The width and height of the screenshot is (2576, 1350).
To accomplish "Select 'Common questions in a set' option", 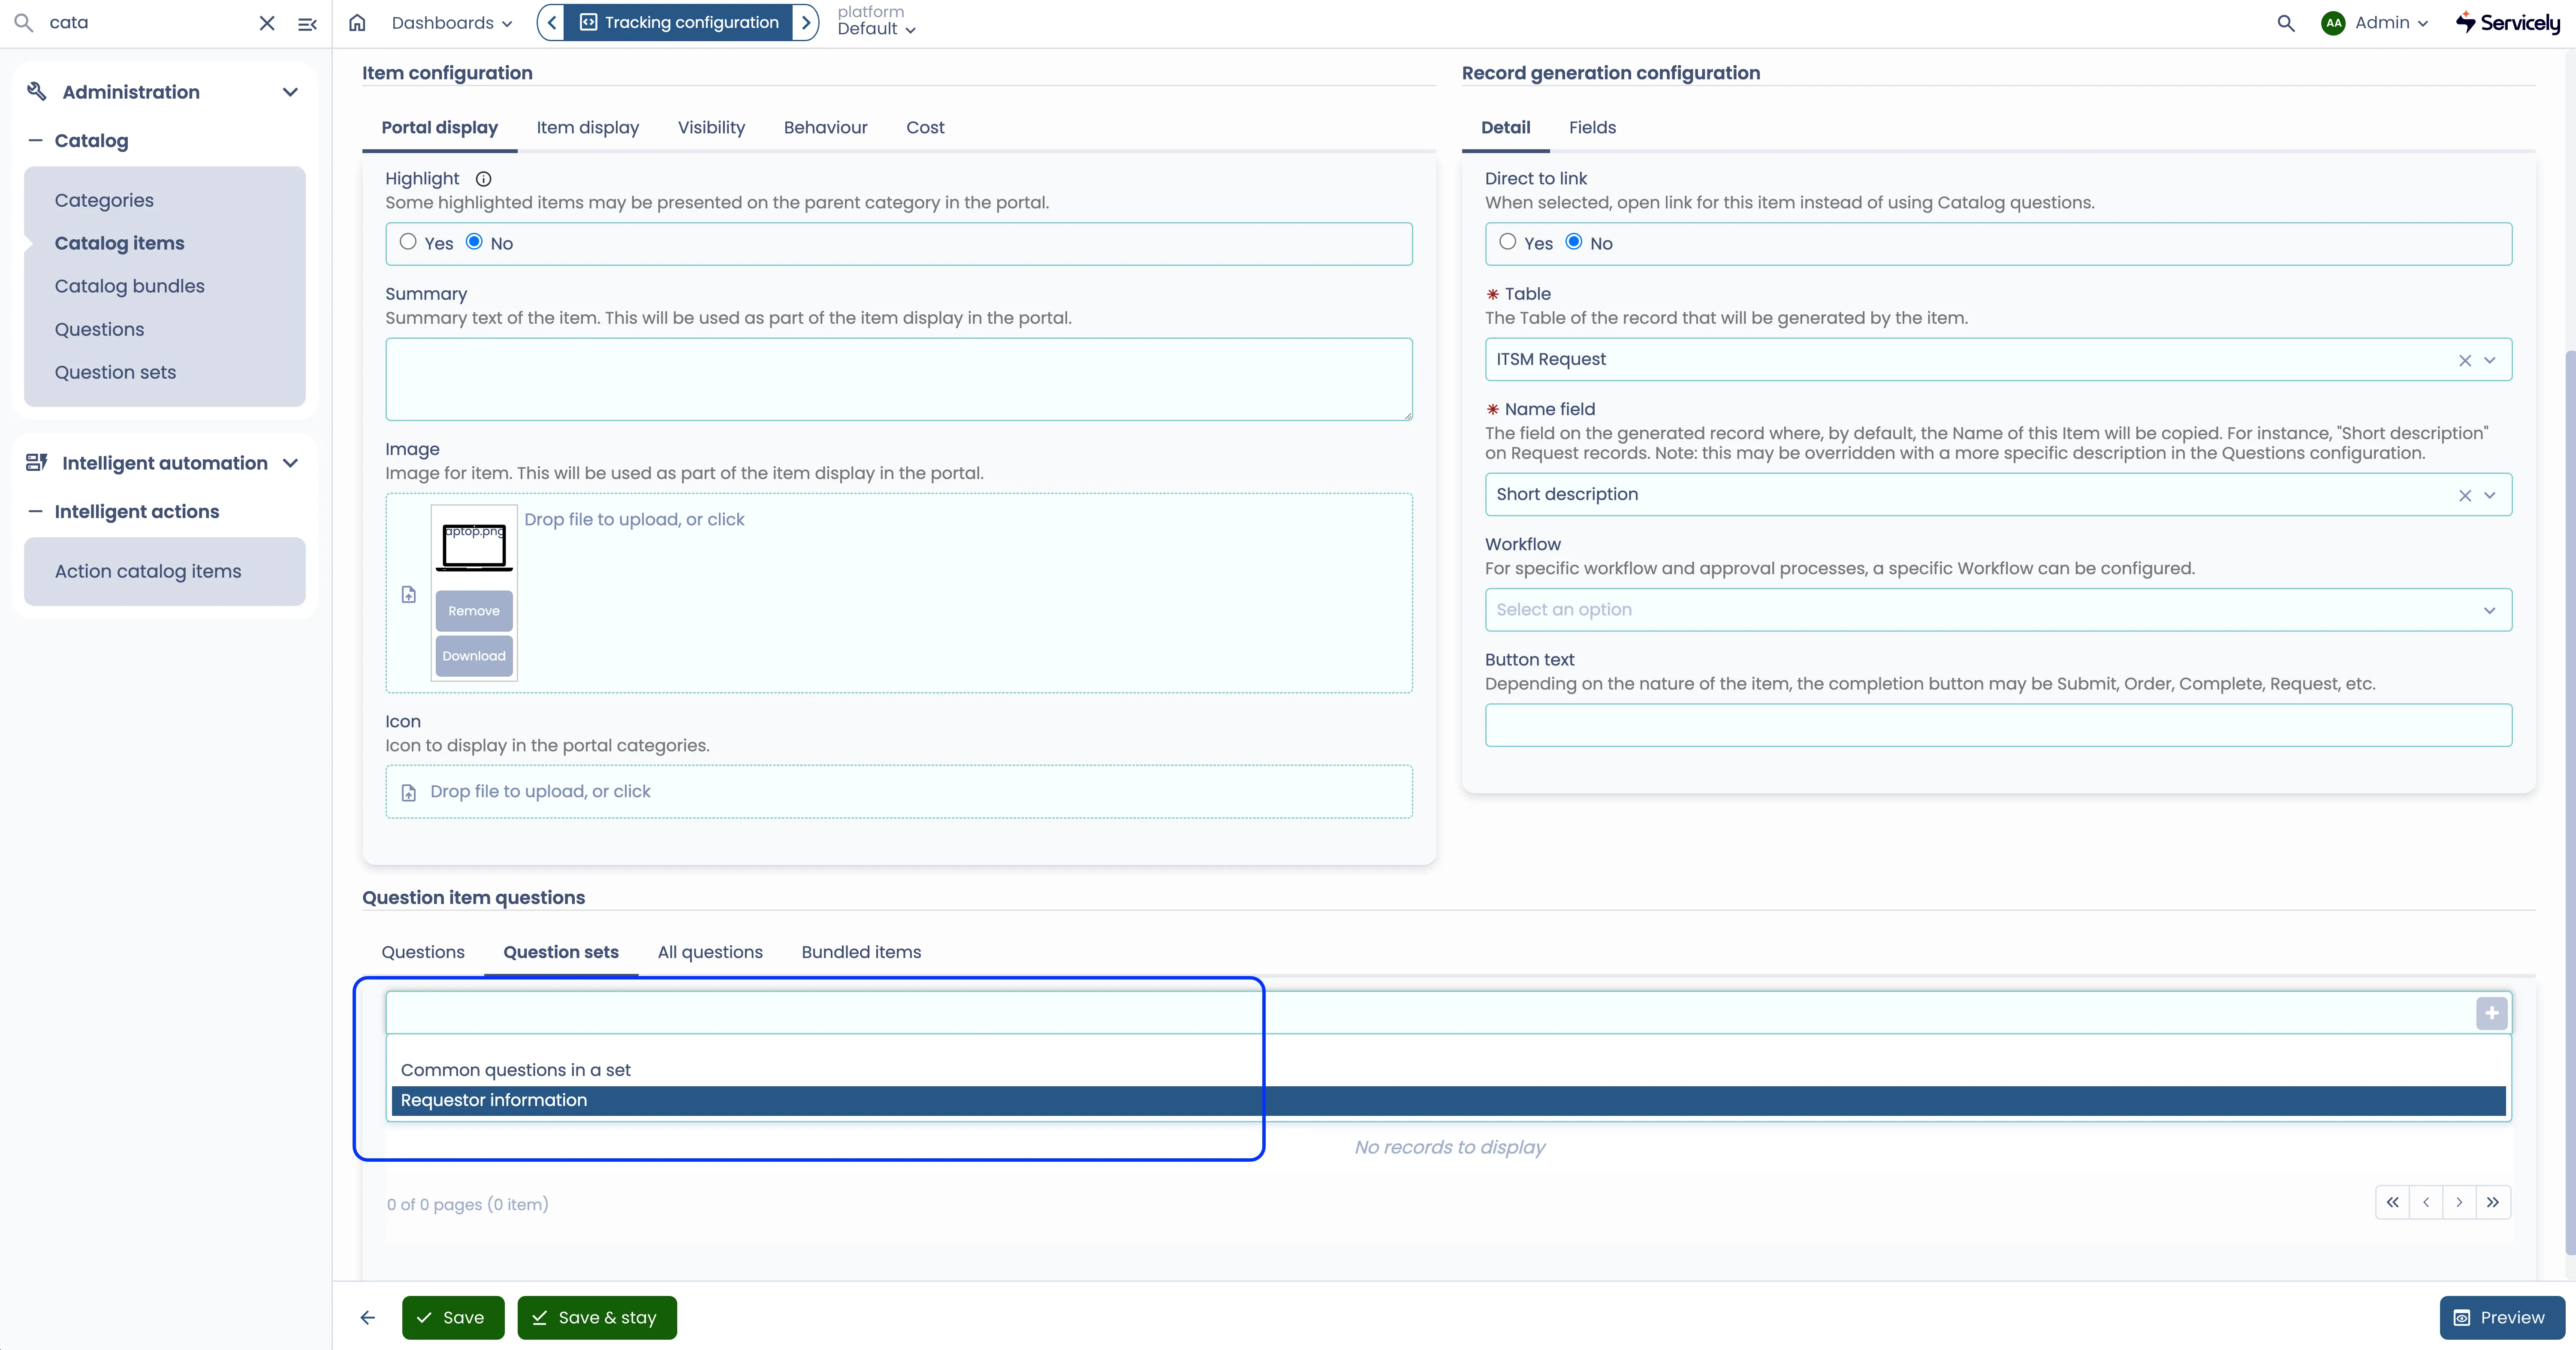I will pos(1448,1070).
